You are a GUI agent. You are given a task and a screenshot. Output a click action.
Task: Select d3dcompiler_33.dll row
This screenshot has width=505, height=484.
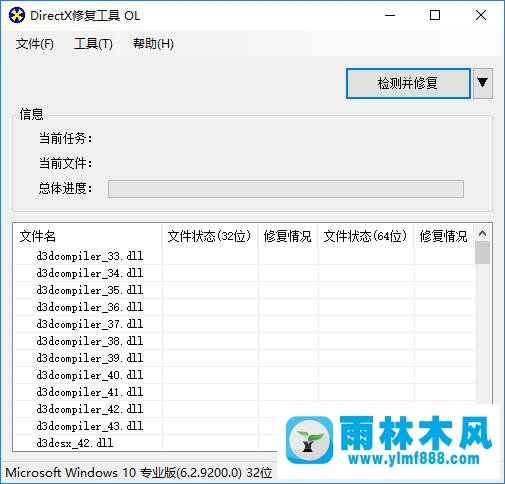click(244, 256)
